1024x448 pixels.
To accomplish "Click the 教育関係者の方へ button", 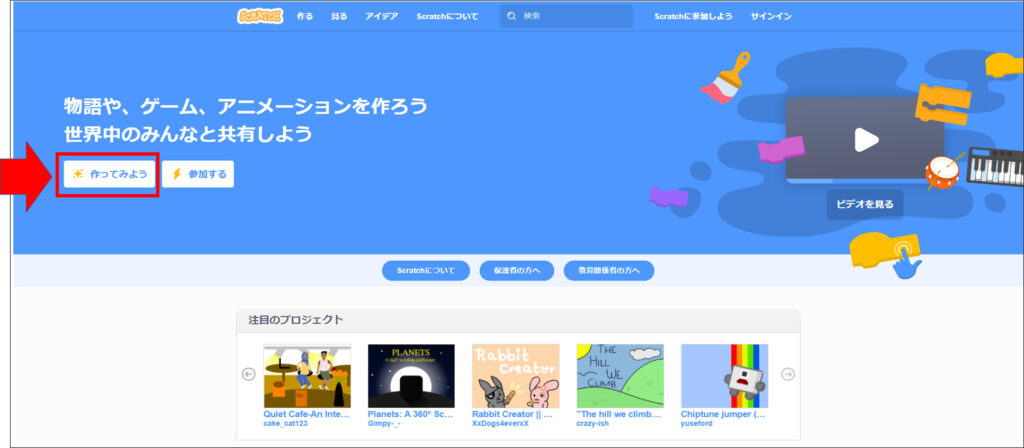I will click(609, 270).
